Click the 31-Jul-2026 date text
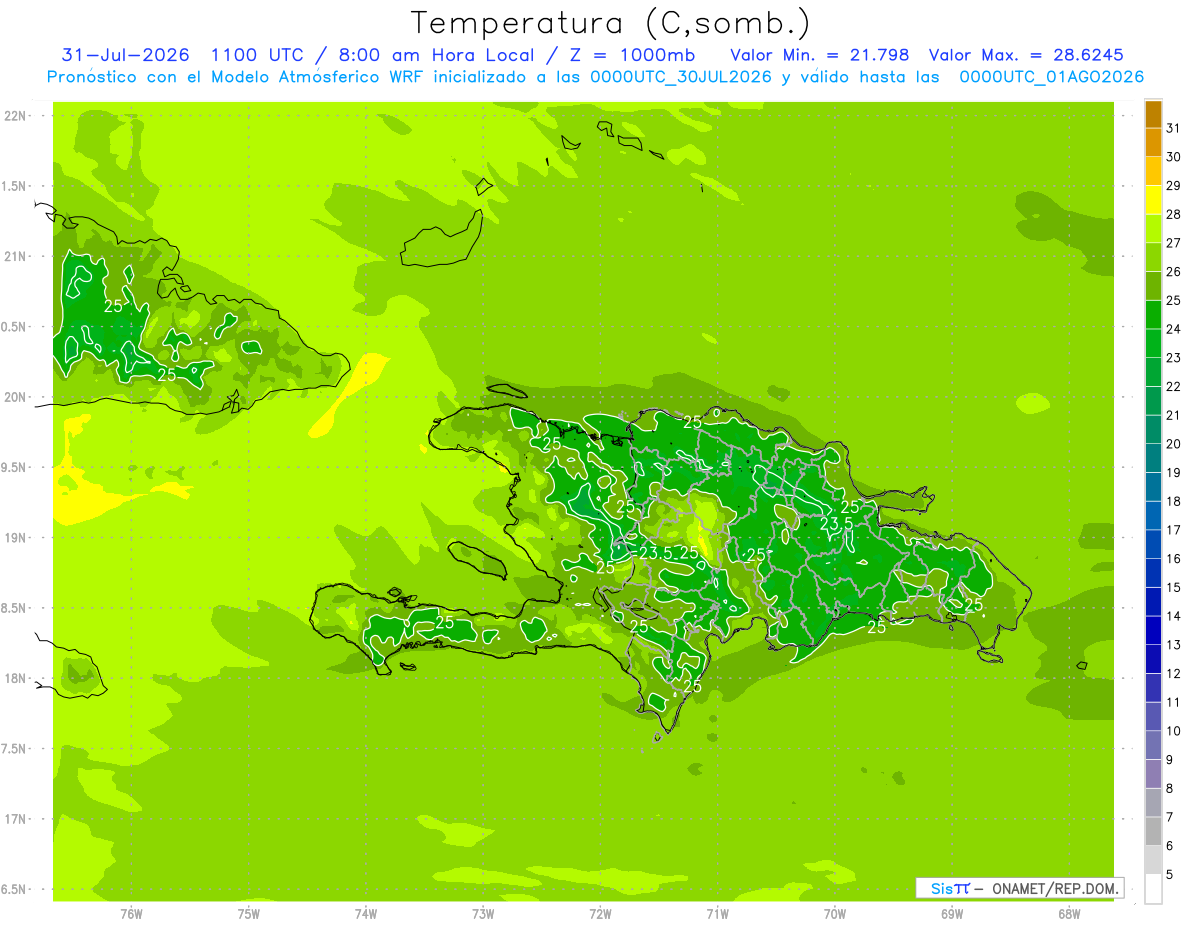Viewport: 1200px width, 927px height. 126,55
